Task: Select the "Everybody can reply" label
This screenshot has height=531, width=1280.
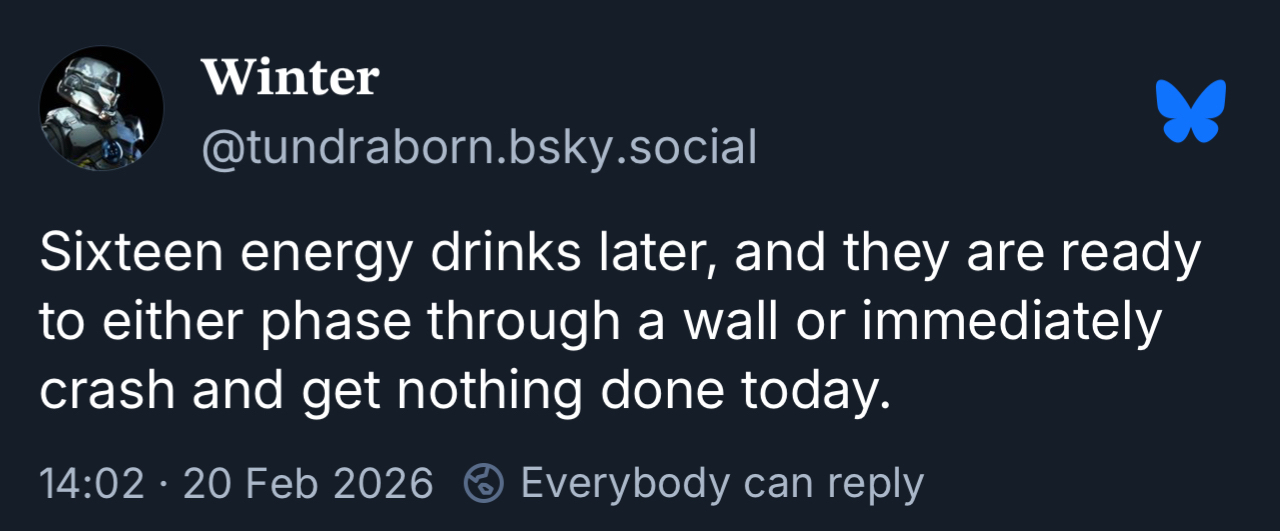Action: (722, 484)
